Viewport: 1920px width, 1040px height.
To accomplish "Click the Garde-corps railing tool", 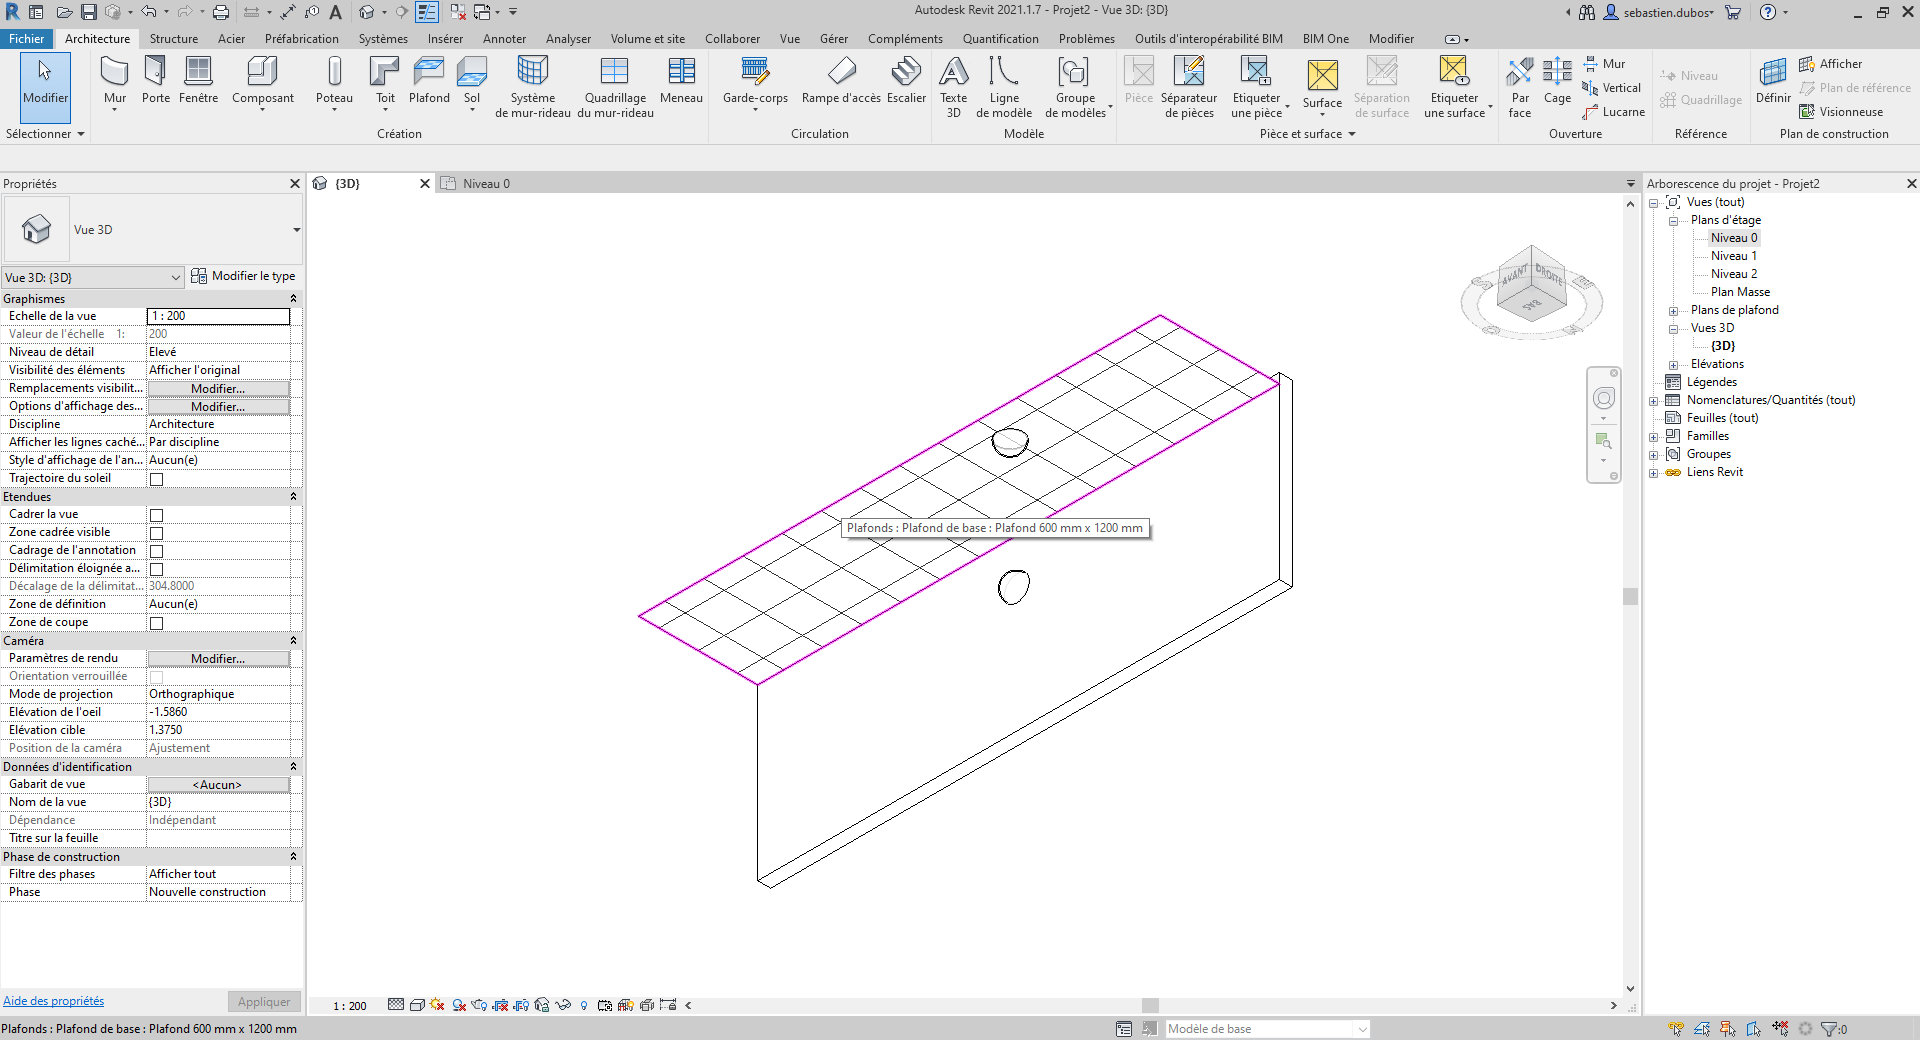I will click(755, 80).
